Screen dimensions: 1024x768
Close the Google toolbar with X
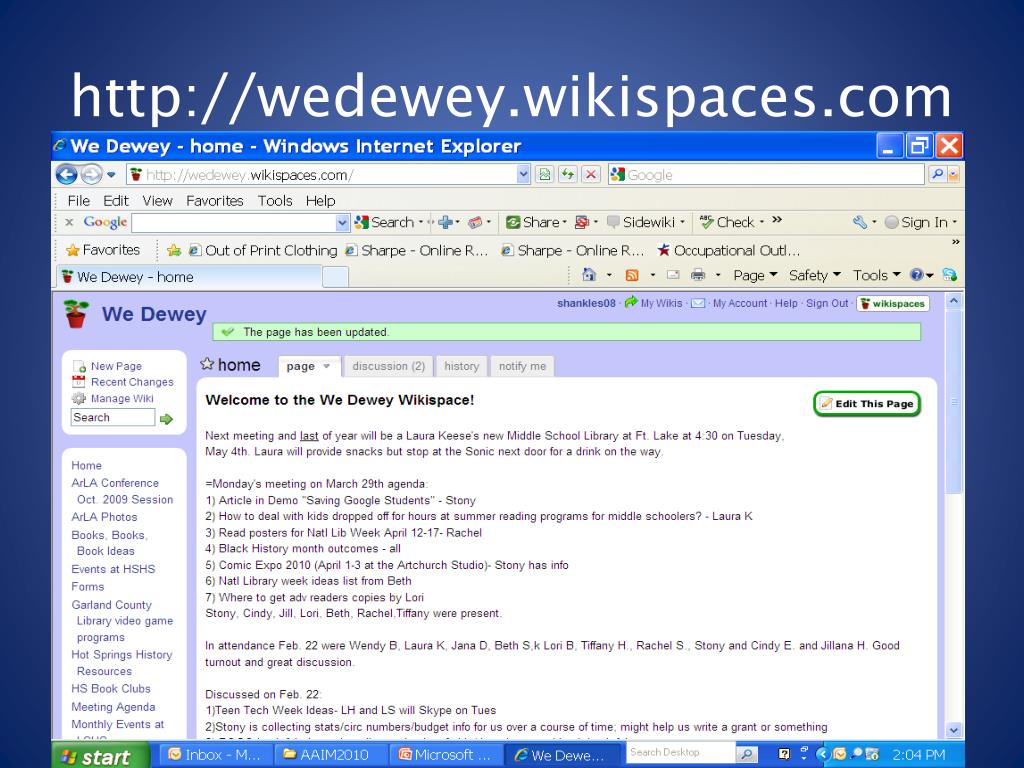point(69,223)
